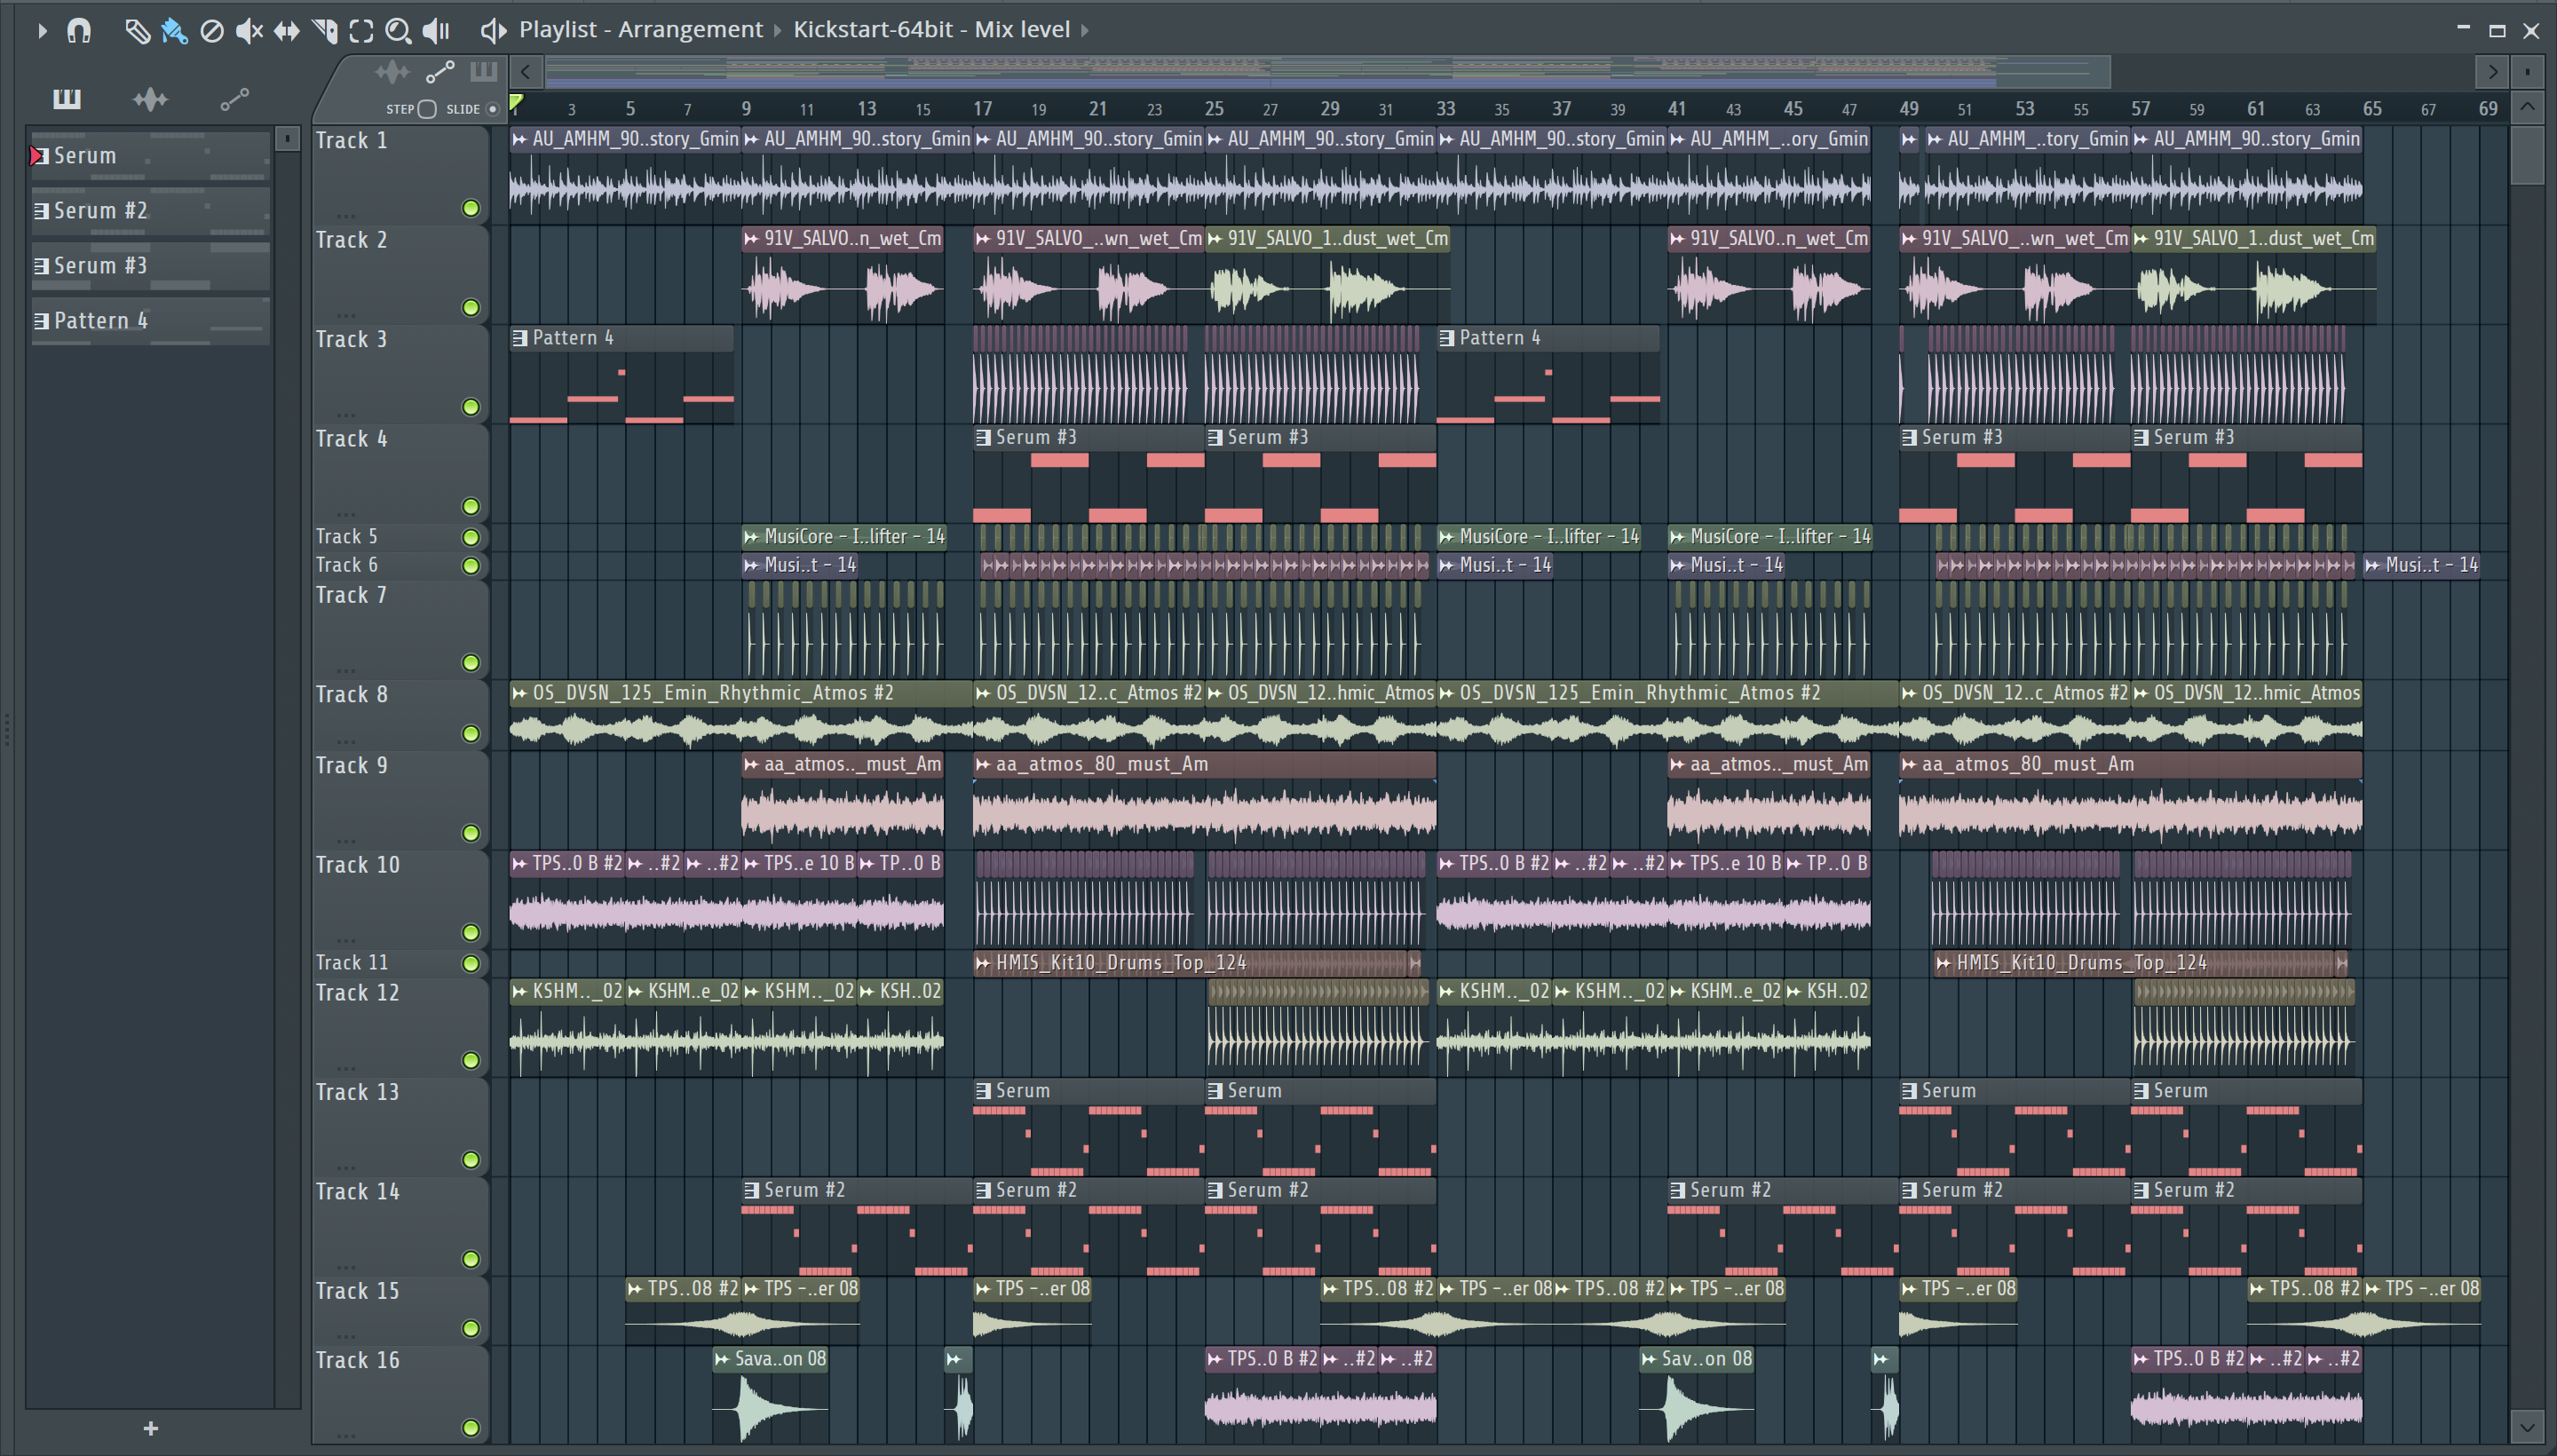
Task: Select the Slice tool
Action: tap(325, 31)
